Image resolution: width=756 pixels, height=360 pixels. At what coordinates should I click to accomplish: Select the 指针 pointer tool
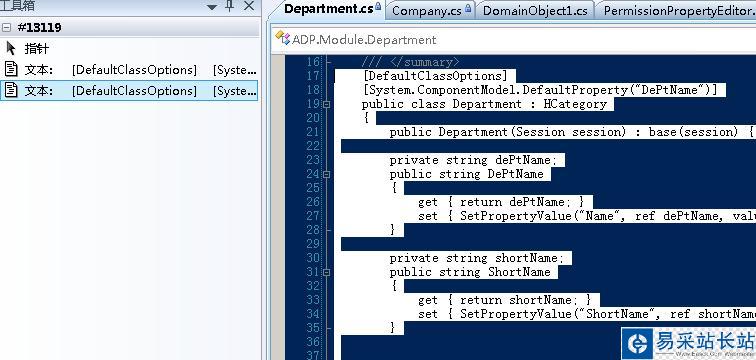tap(129, 49)
